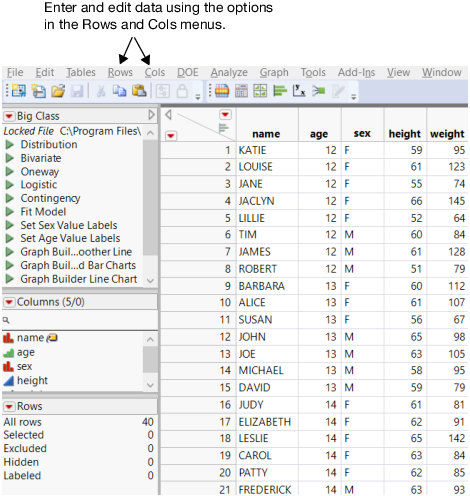
Task: Select row number 10 in the grid
Action: [198, 303]
